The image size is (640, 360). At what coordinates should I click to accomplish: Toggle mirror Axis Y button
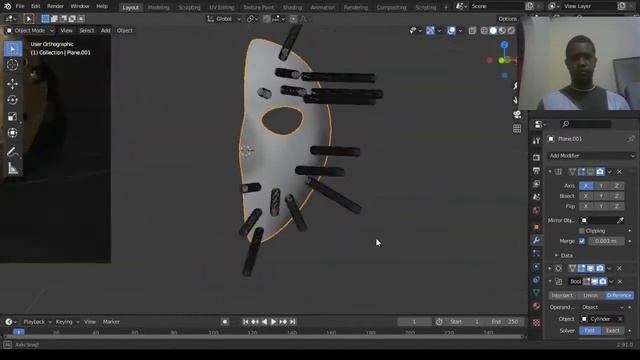tap(601, 186)
